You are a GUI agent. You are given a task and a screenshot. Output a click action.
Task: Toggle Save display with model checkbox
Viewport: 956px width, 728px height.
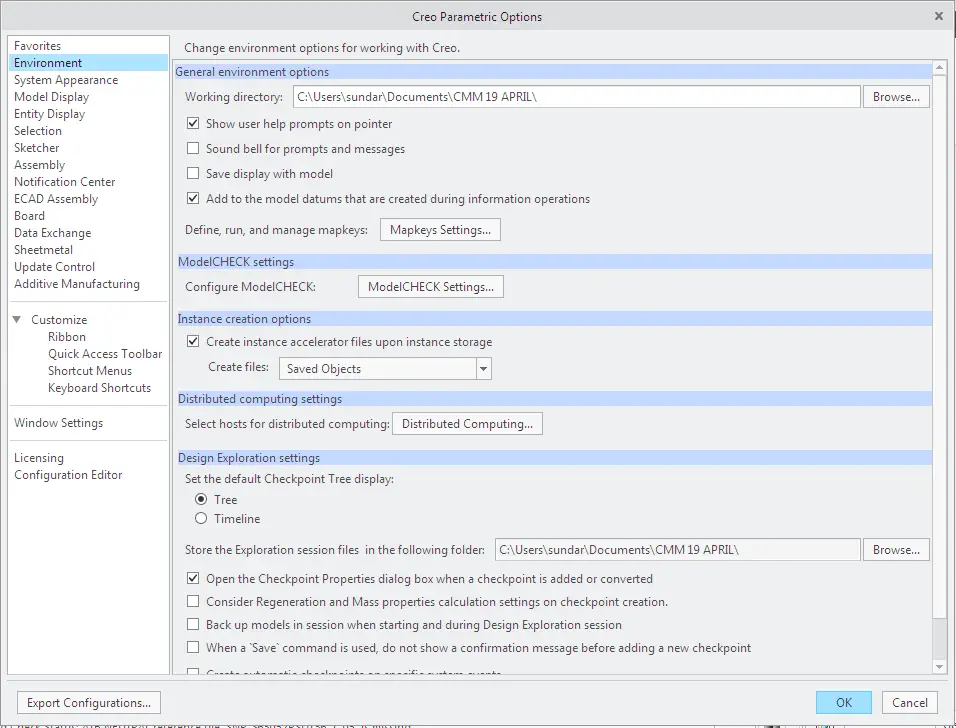coord(194,174)
